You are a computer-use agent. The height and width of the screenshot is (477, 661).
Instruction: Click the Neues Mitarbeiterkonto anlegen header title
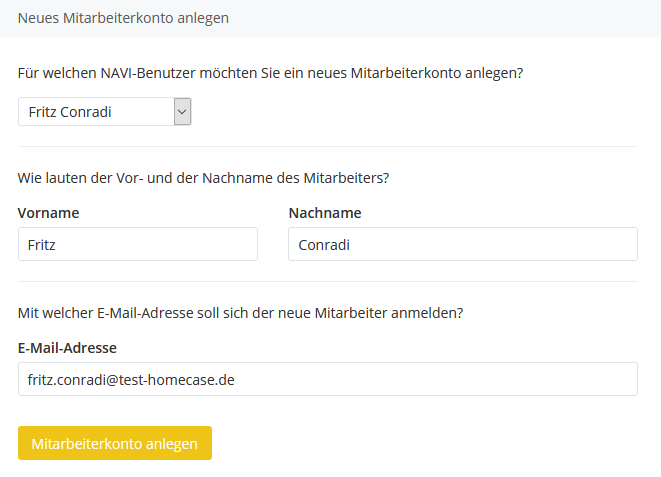(123, 18)
